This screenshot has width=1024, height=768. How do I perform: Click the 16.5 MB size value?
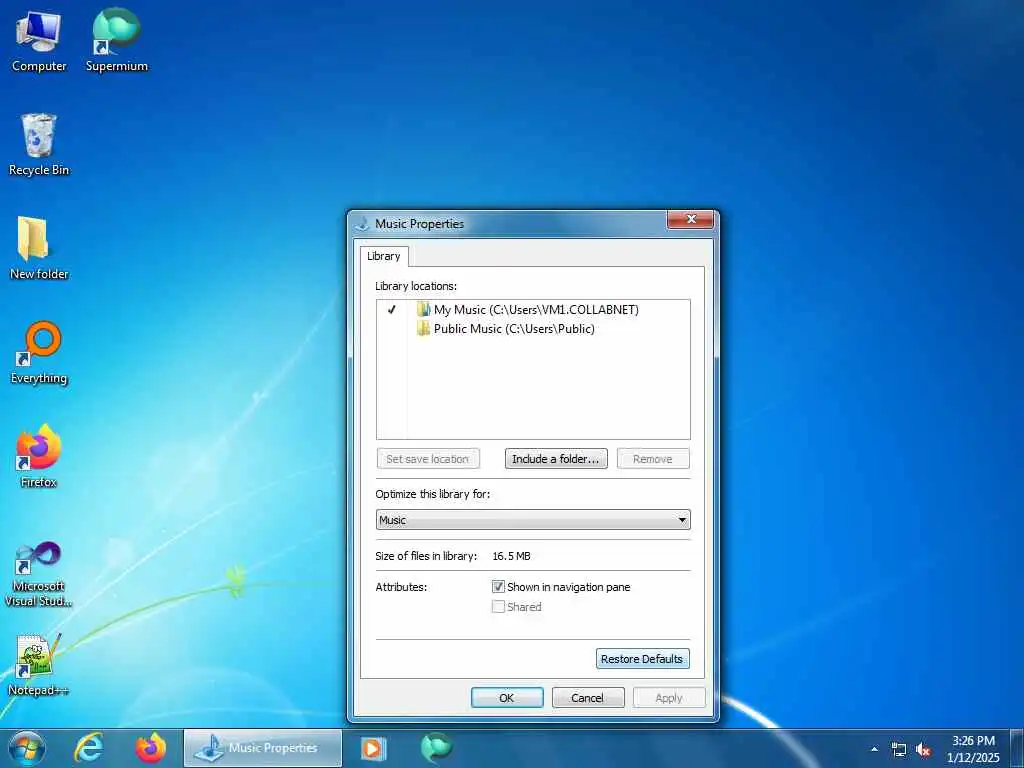(x=511, y=556)
